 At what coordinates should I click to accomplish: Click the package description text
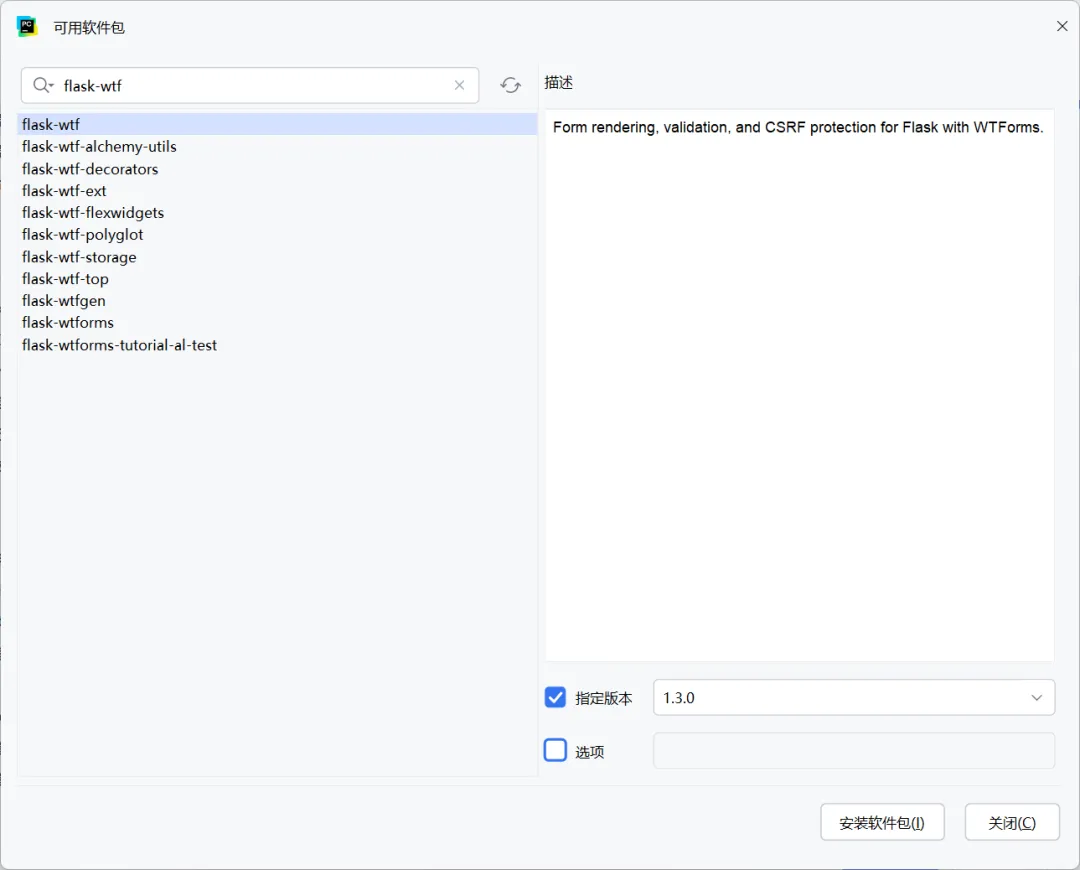point(798,127)
